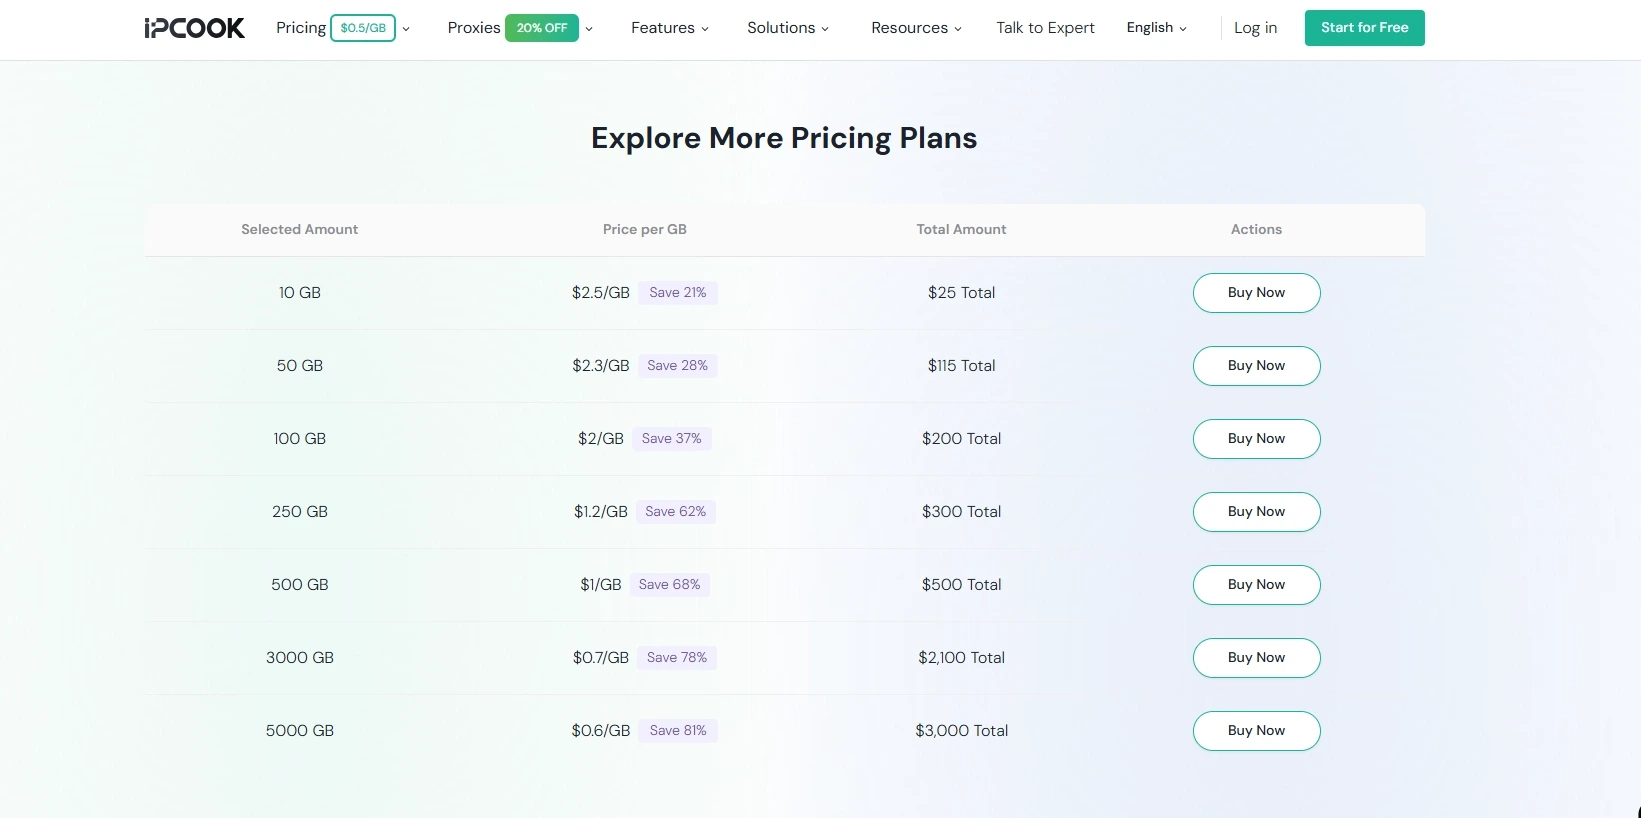Buy Now for the 5000 GB plan
This screenshot has height=818, width=1641.
tap(1255, 731)
